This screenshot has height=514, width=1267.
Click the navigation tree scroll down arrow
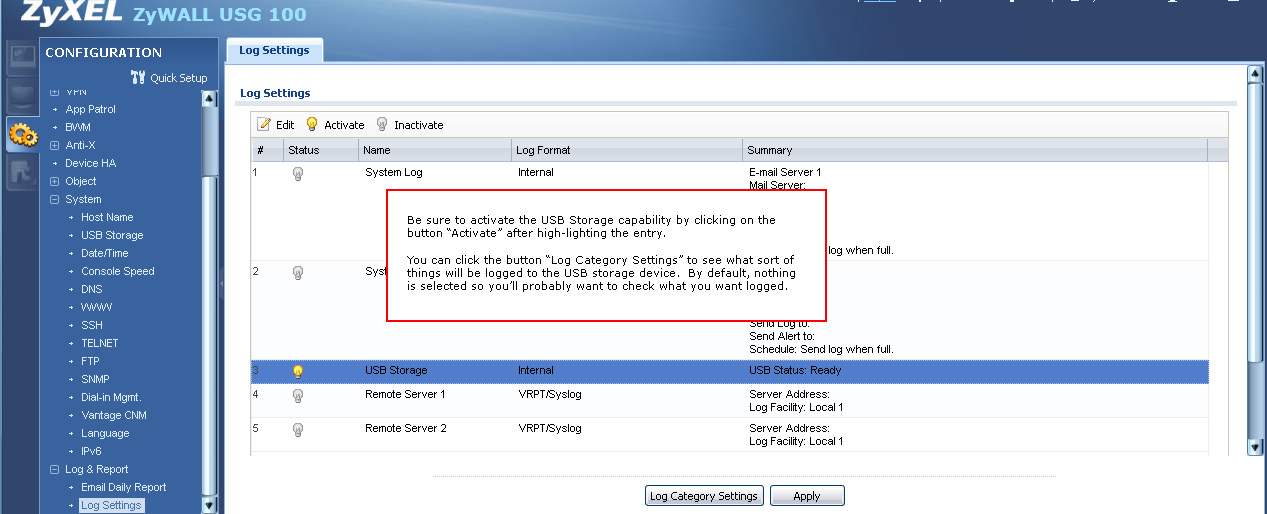coord(209,506)
